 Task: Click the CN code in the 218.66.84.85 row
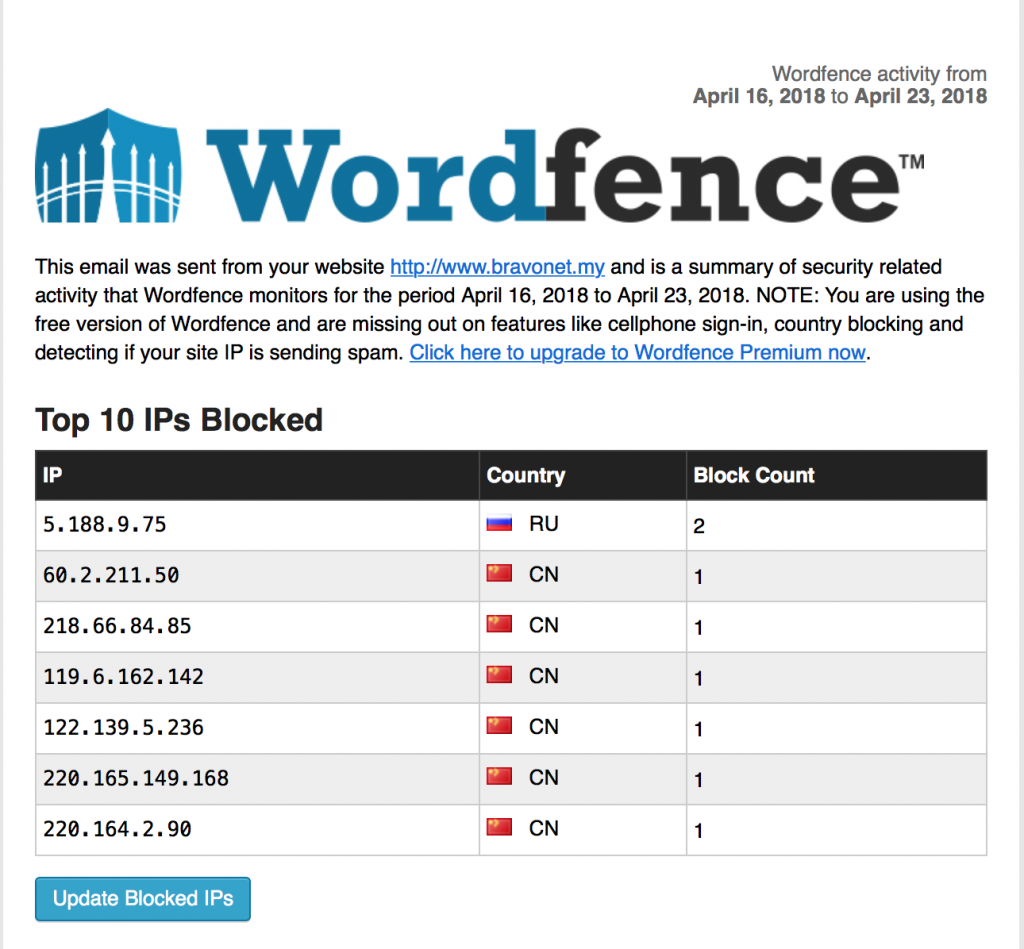tap(543, 626)
